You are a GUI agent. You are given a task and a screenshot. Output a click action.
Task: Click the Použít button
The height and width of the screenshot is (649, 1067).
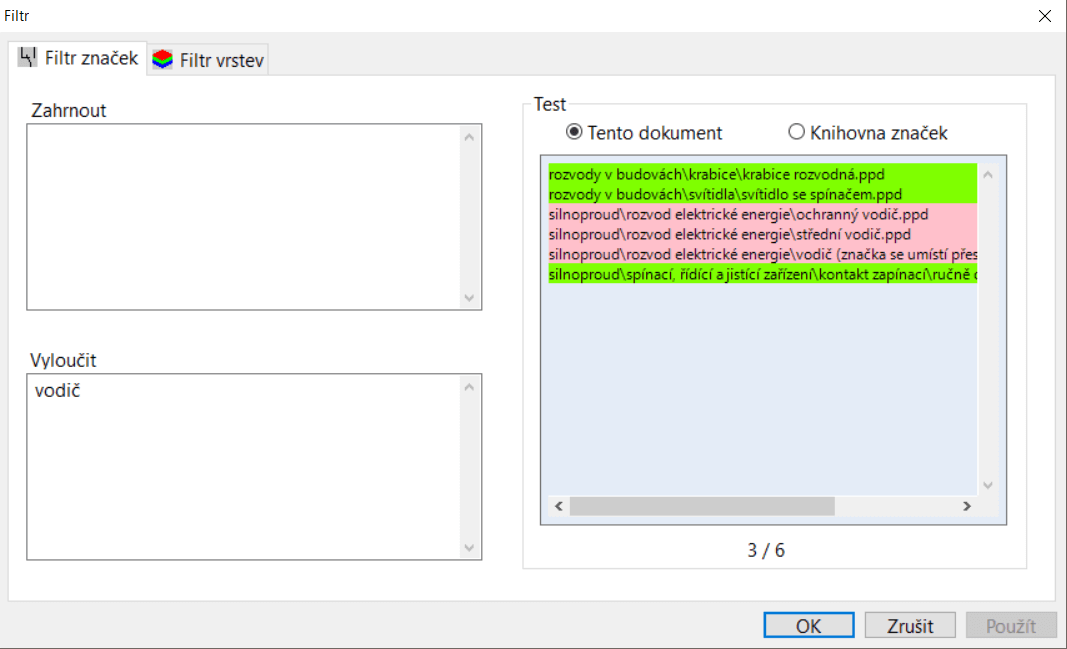coord(1011,625)
